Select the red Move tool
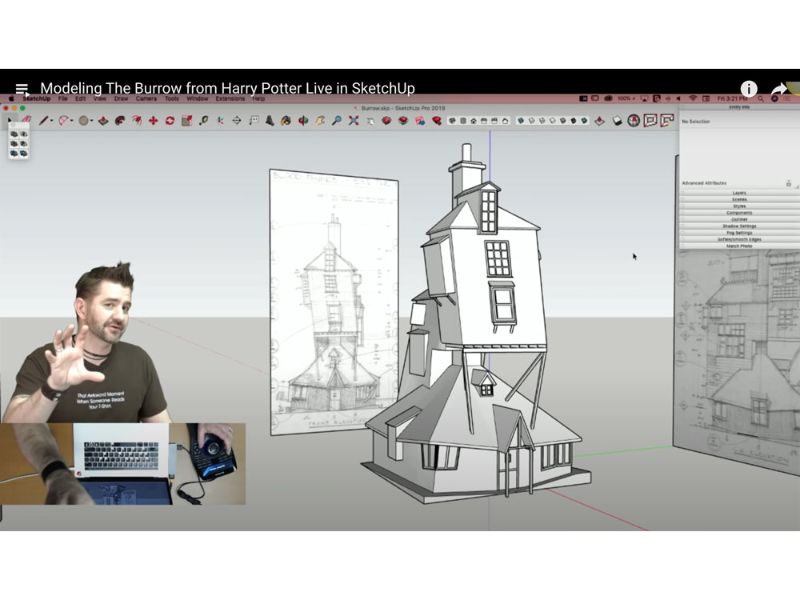This screenshot has width=800, height=600. 153,120
